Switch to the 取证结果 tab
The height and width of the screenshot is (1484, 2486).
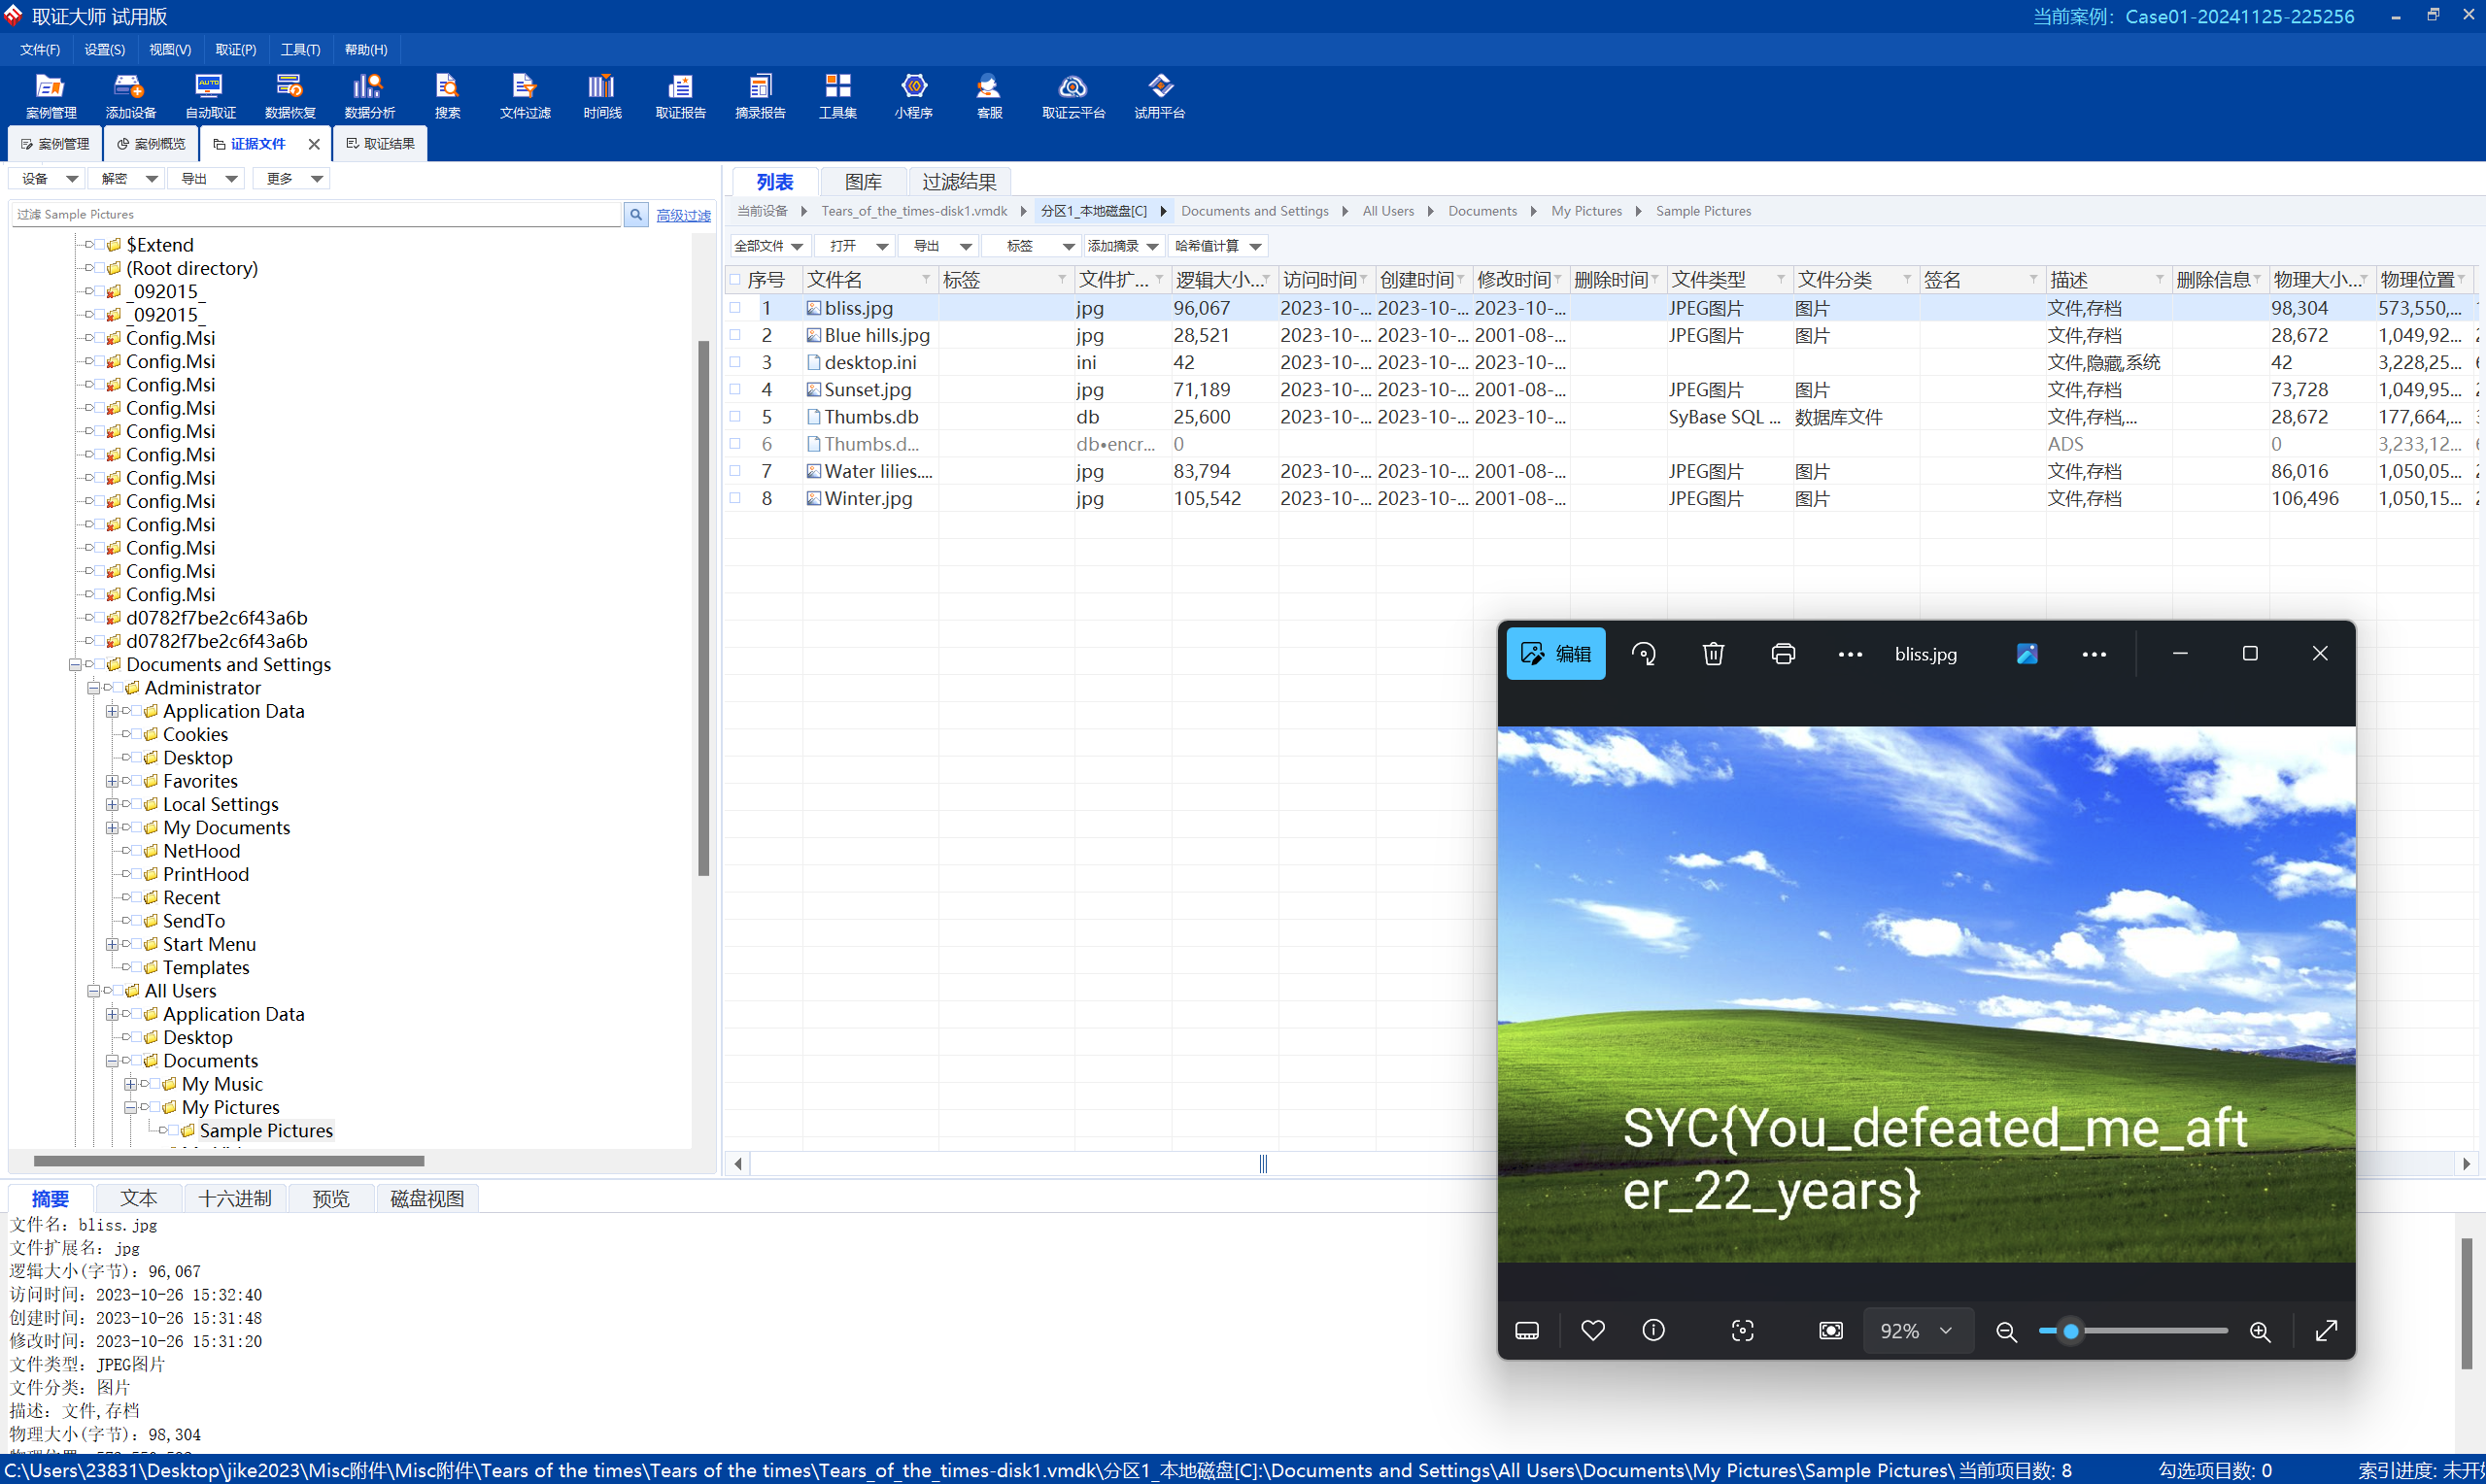381,144
